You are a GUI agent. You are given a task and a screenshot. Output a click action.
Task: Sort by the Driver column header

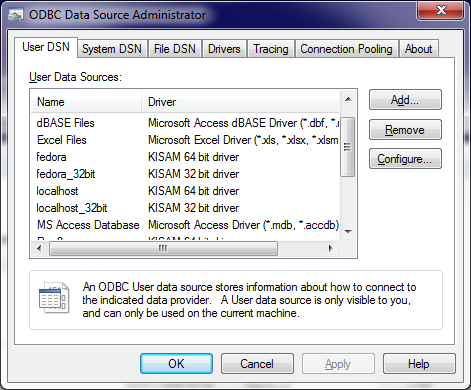coord(240,102)
